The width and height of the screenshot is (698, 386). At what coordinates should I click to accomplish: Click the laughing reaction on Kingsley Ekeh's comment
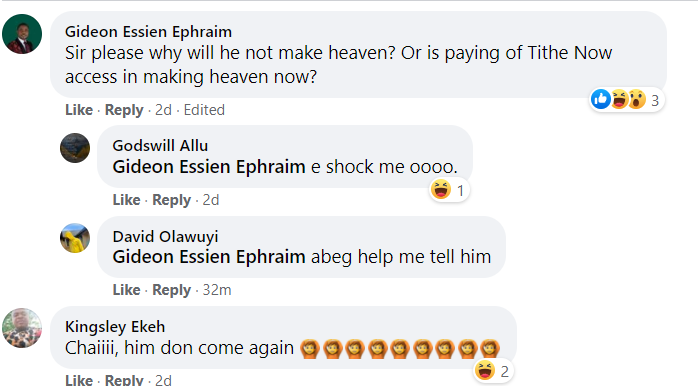484,370
